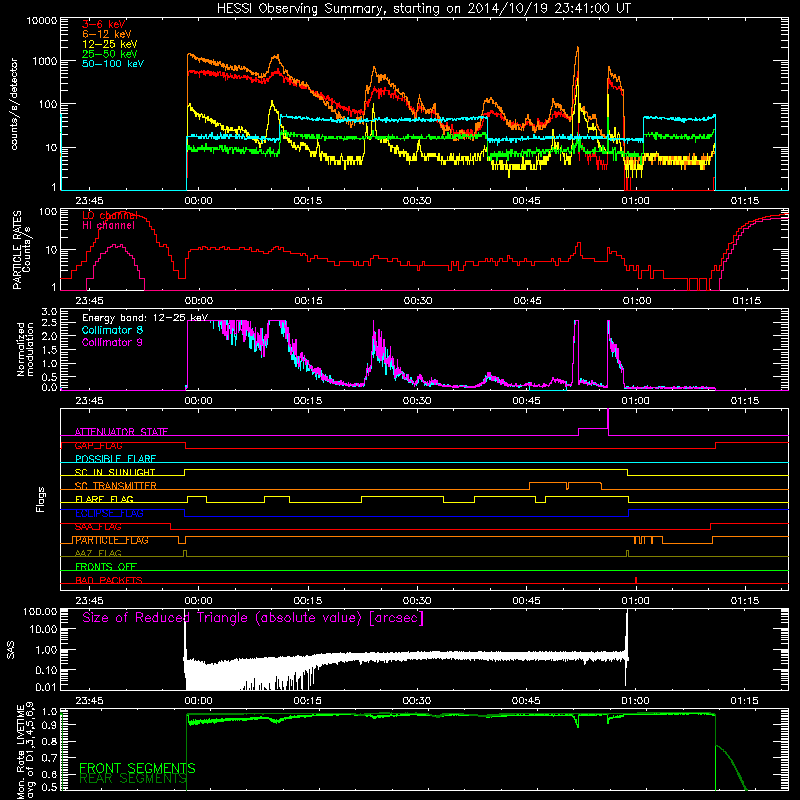Click the BAD_PACKETS flag label
Viewport: 800px width, 800px height.
(x=109, y=580)
